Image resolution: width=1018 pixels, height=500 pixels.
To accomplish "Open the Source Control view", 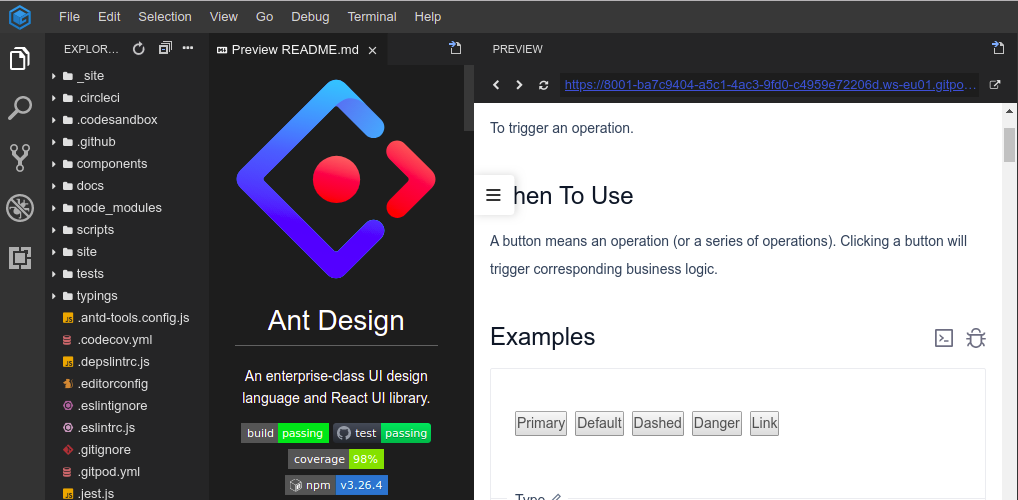I will click(19, 158).
